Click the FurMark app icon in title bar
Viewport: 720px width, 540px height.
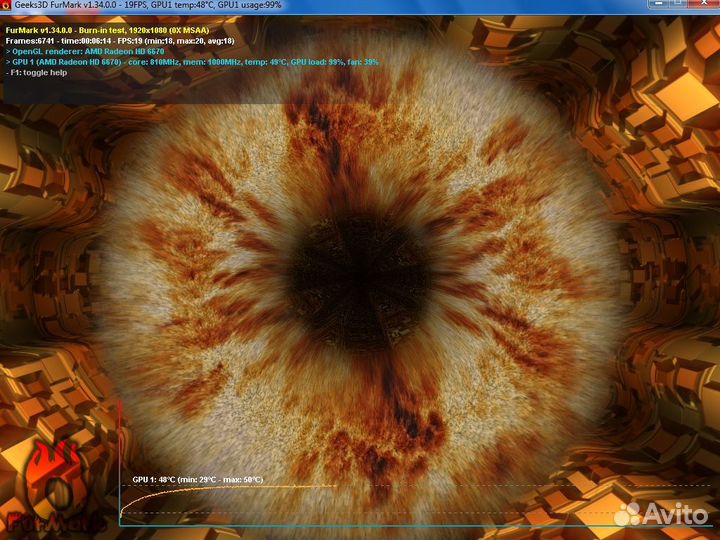6,5
